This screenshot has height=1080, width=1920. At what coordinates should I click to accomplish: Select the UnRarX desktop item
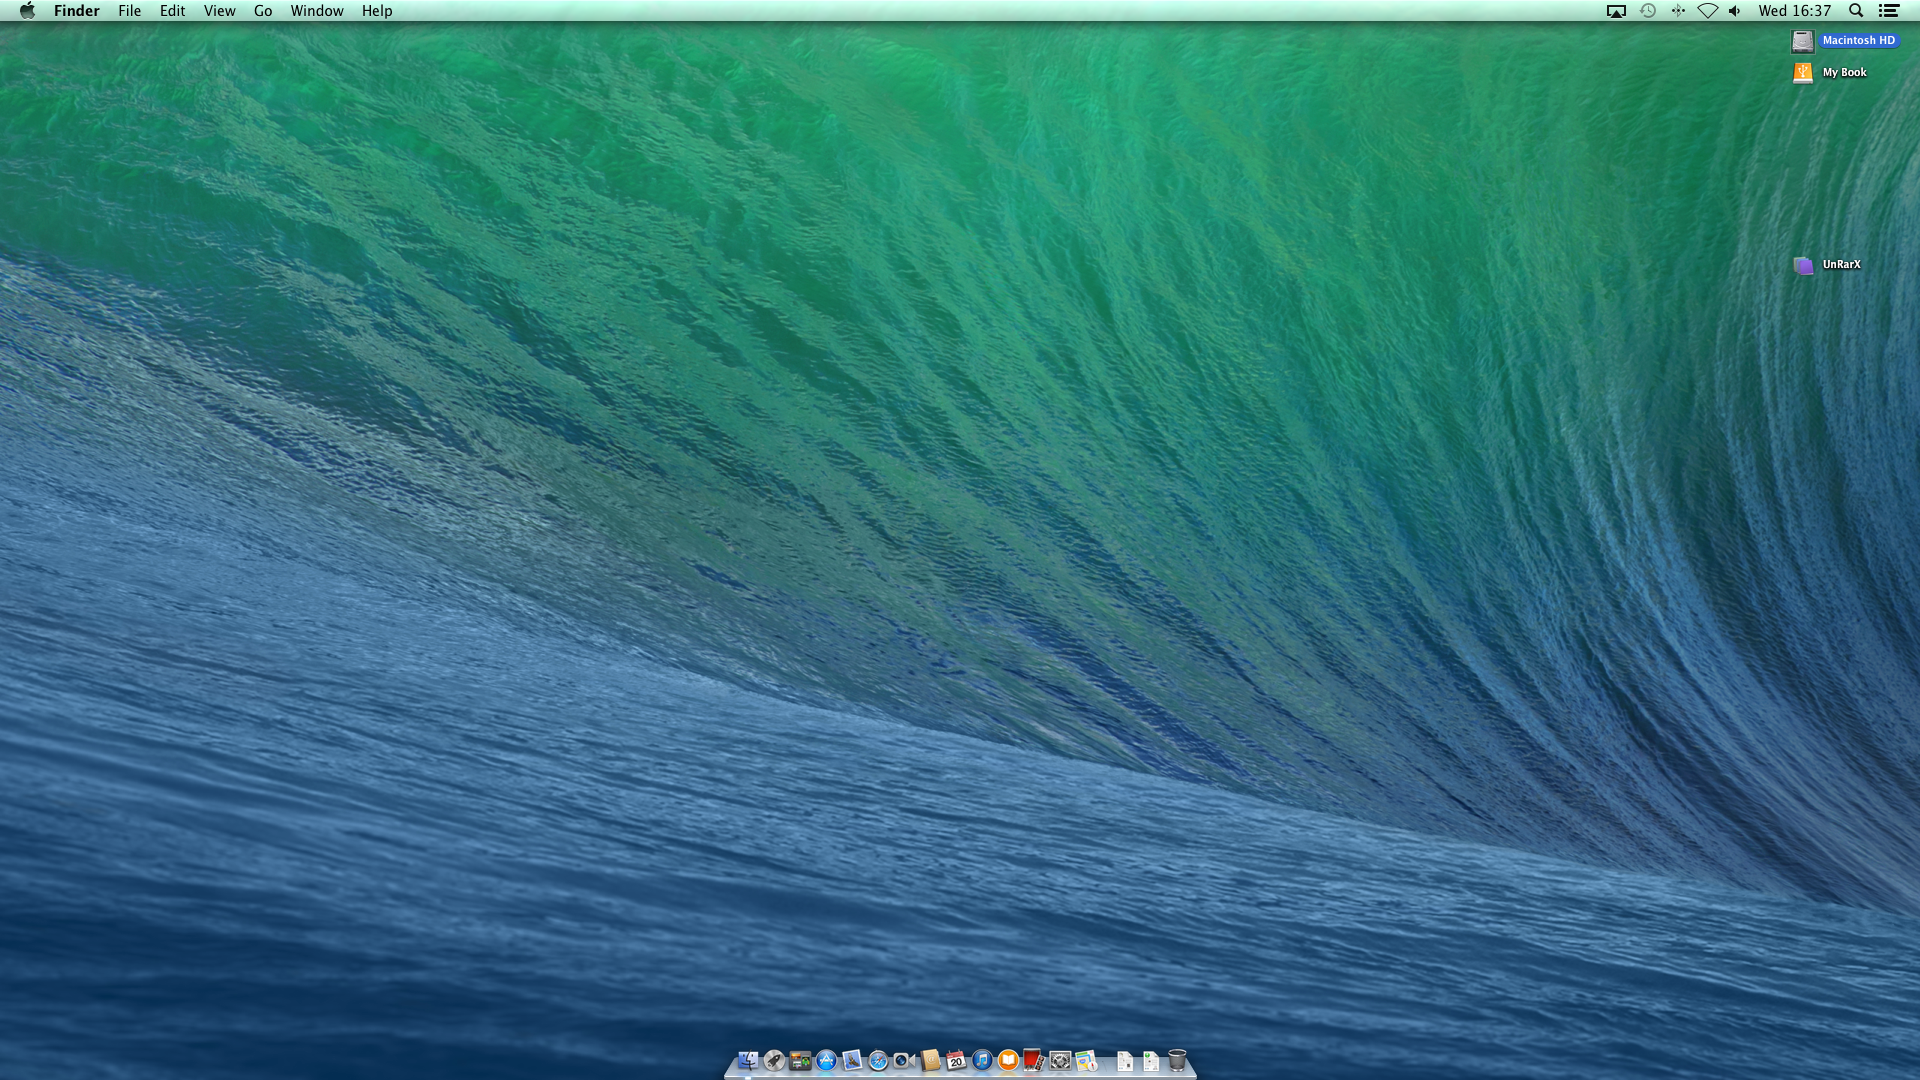click(1803, 265)
